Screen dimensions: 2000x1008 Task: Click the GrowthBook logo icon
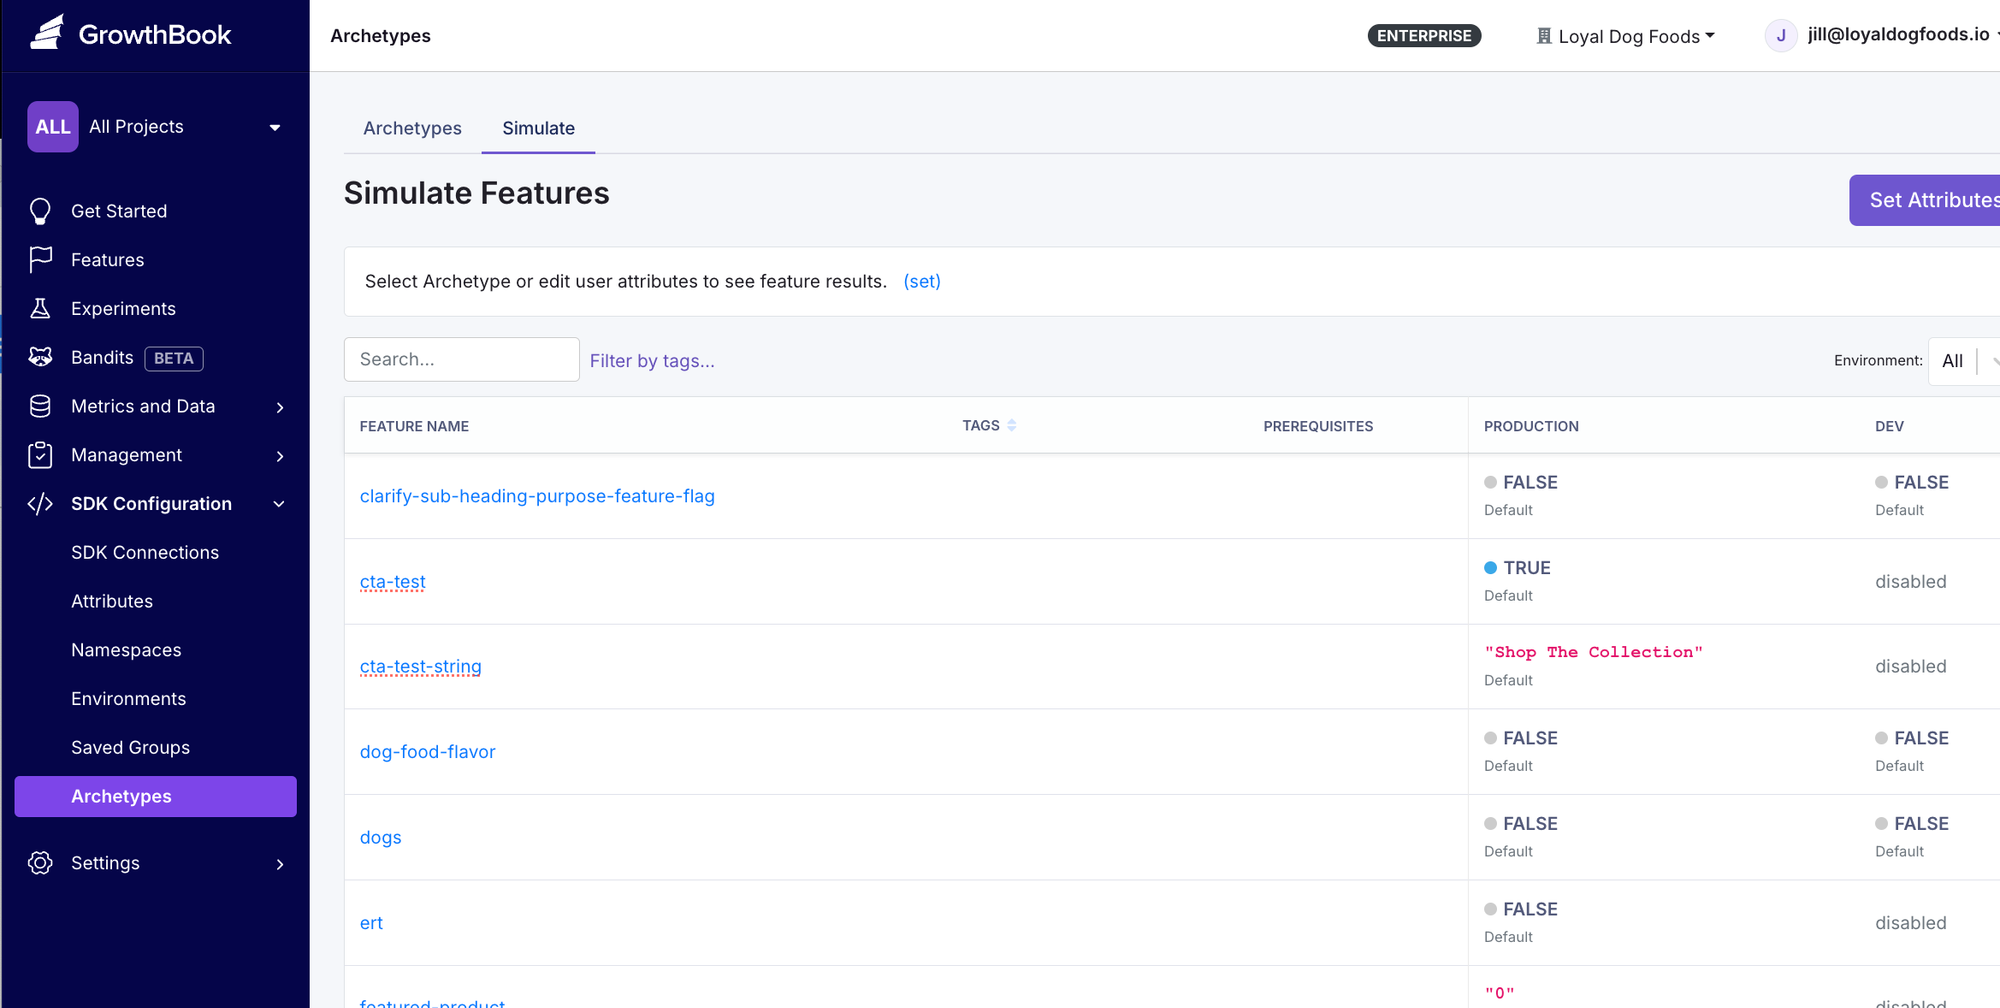[47, 32]
